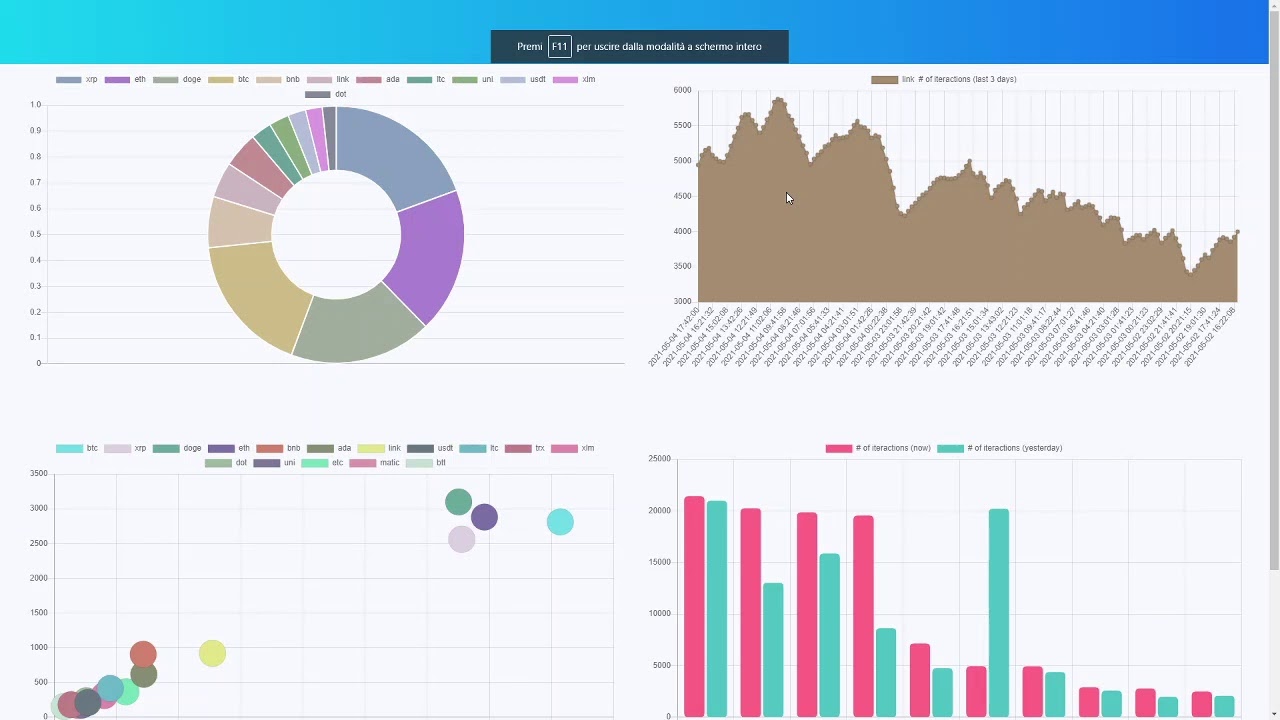This screenshot has height=720, width=1280.
Task: Toggle trx in the bubble chart legend
Action: coord(525,448)
